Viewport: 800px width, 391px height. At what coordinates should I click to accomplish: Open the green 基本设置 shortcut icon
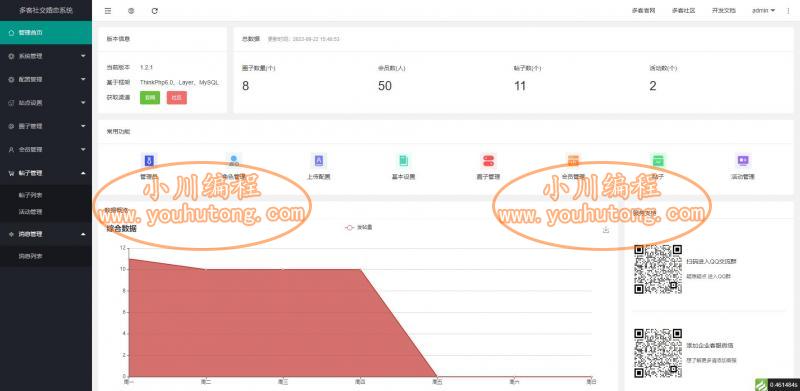[x=404, y=161]
